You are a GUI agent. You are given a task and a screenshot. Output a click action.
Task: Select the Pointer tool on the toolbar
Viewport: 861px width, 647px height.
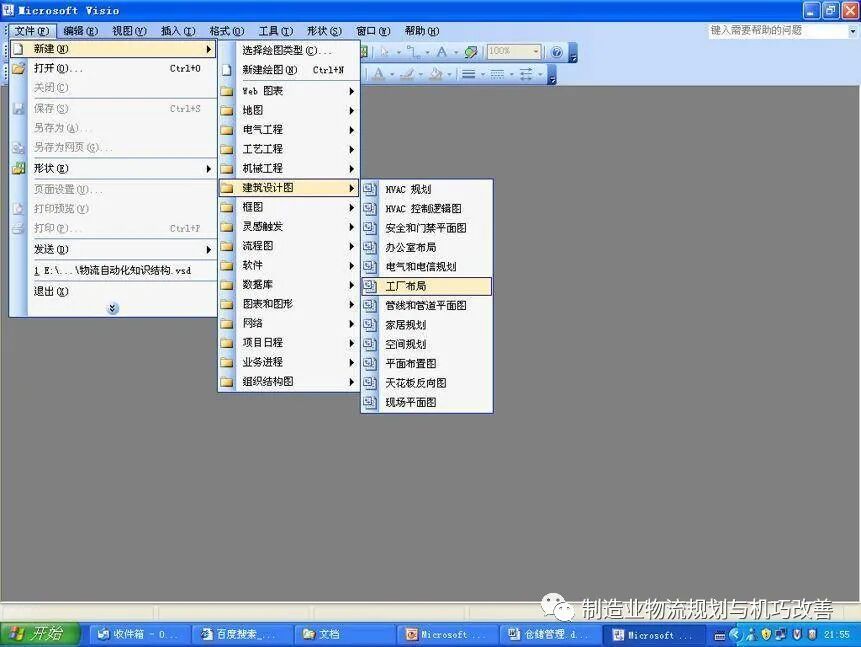pyautogui.click(x=384, y=50)
